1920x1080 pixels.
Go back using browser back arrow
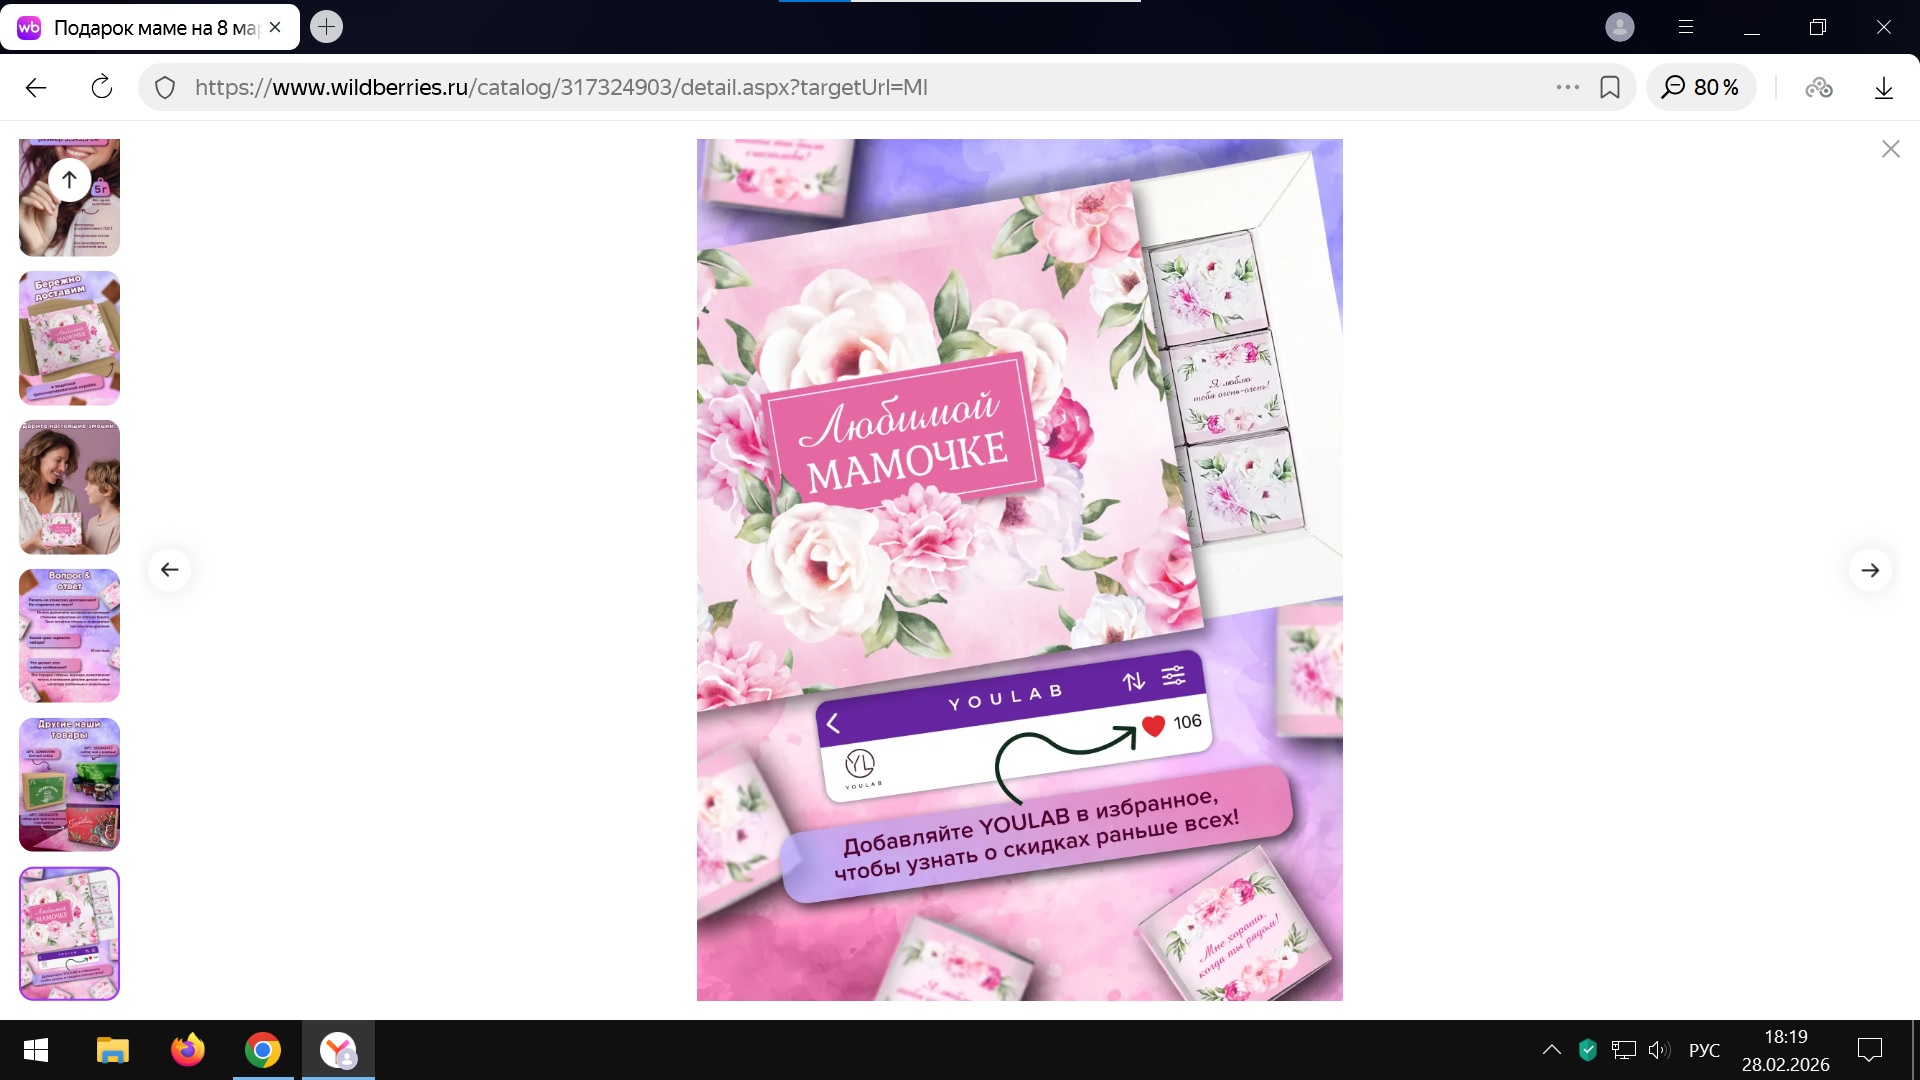(x=36, y=88)
